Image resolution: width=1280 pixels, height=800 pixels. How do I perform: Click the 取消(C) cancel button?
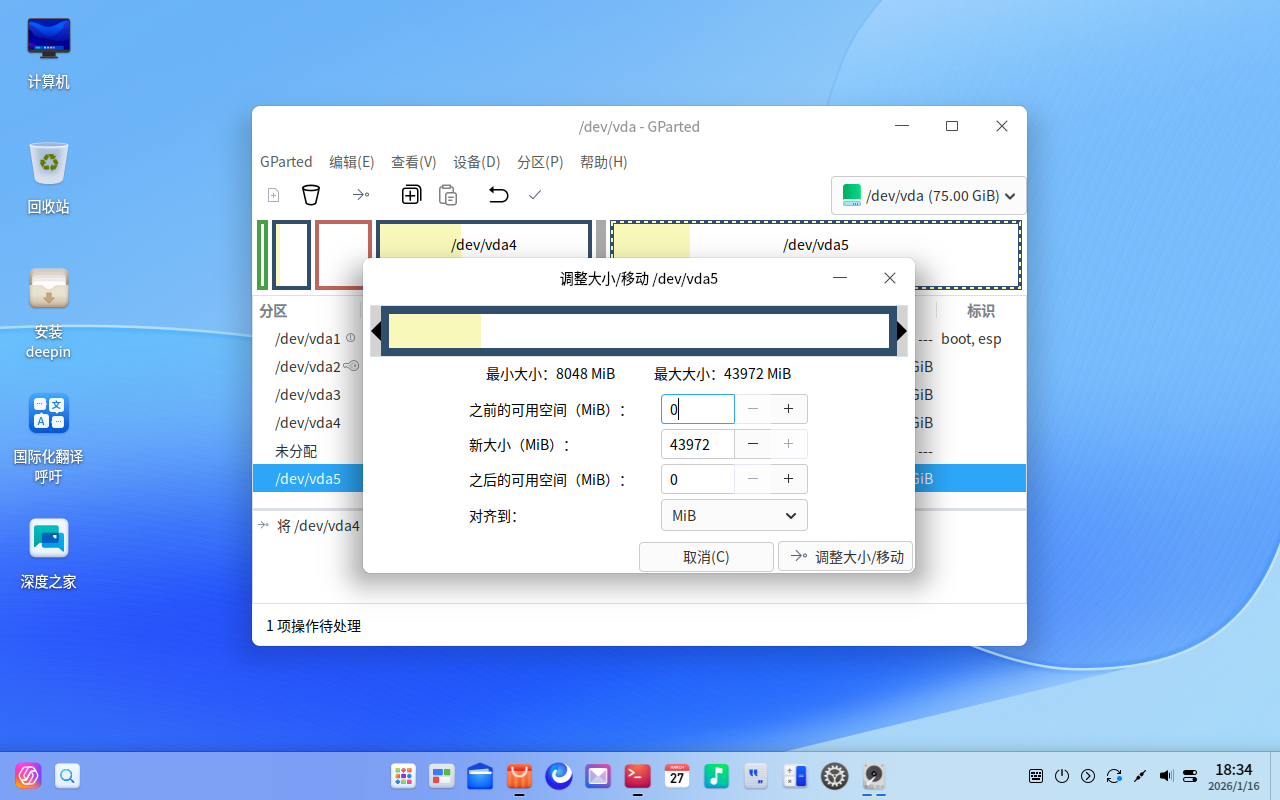pos(706,556)
